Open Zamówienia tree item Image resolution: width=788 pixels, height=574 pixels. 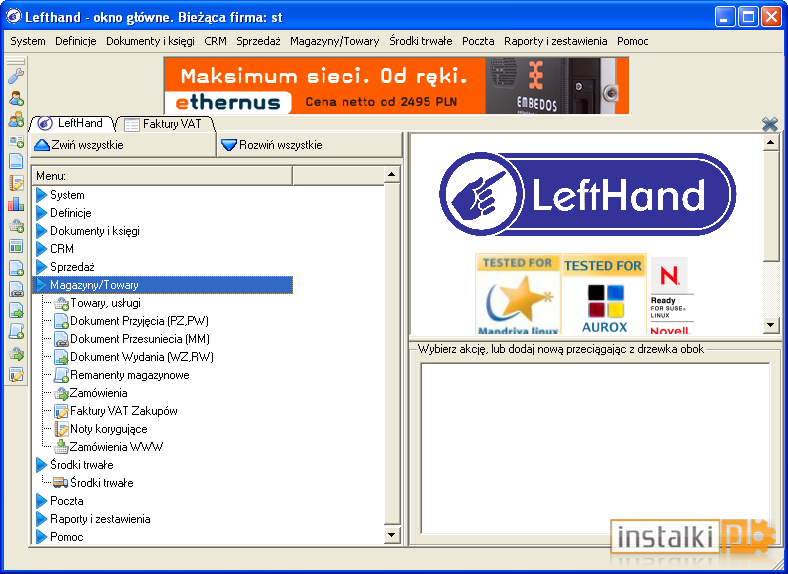pos(98,393)
